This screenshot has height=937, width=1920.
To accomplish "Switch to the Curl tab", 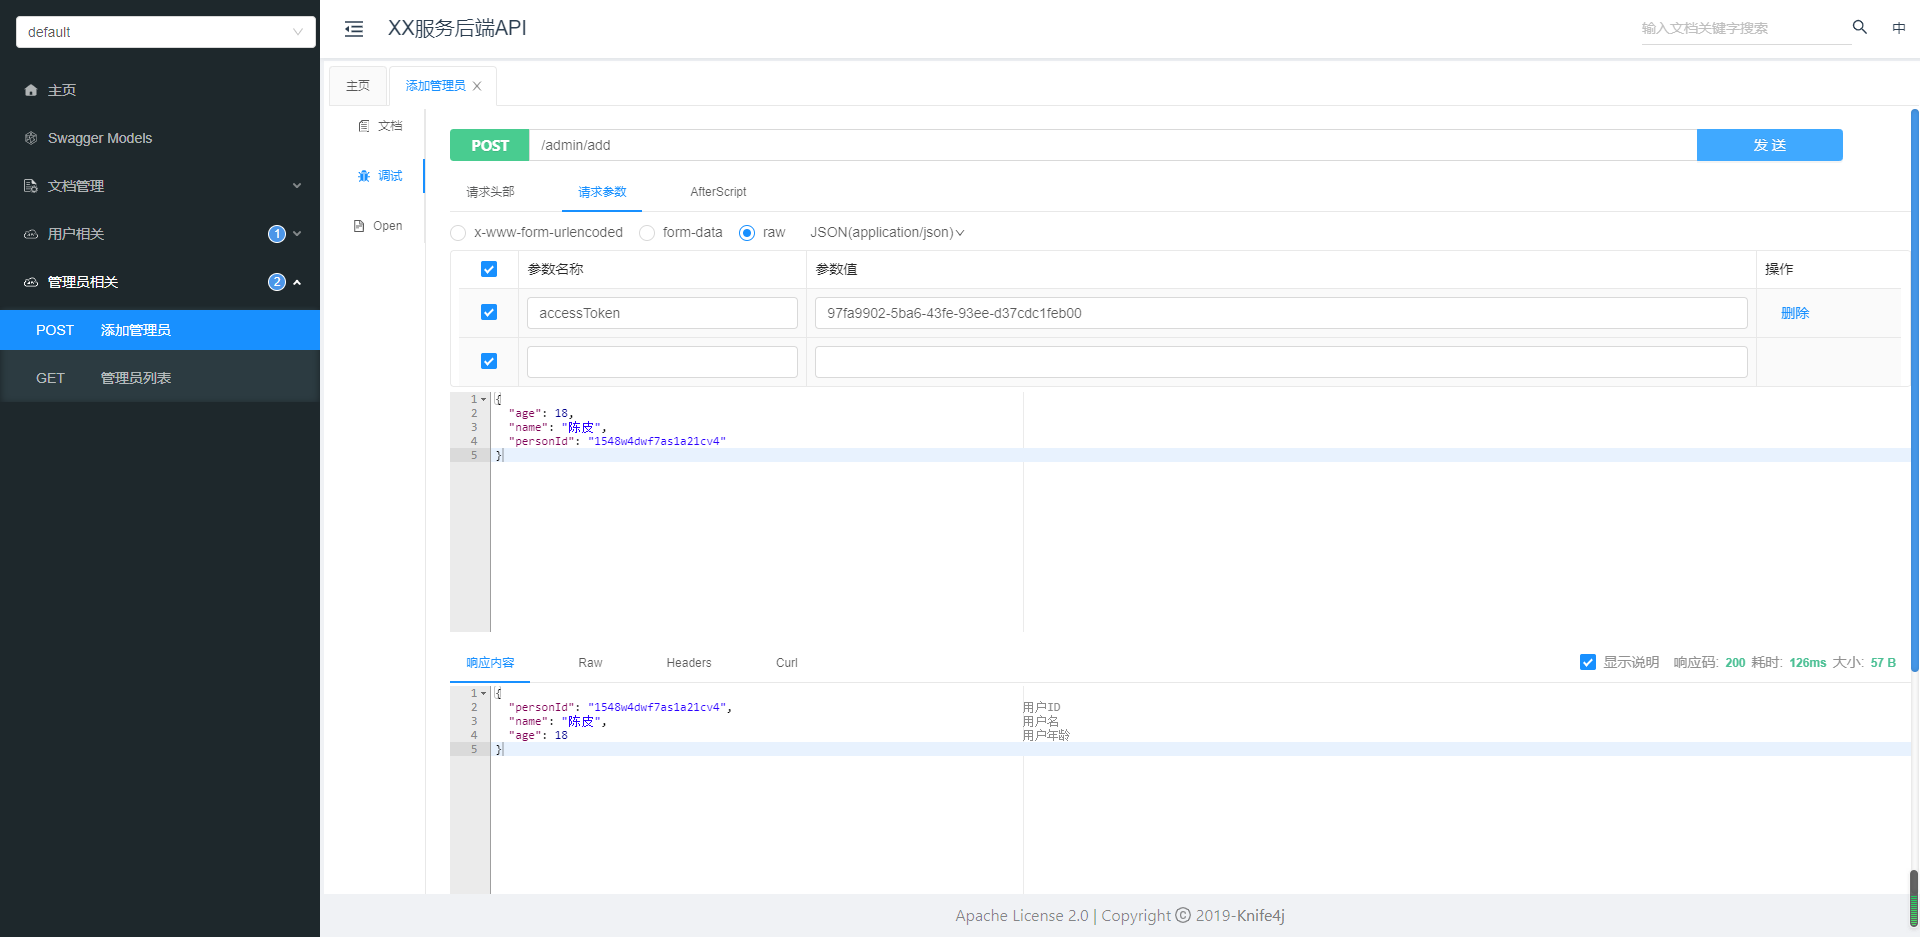I will click(787, 663).
